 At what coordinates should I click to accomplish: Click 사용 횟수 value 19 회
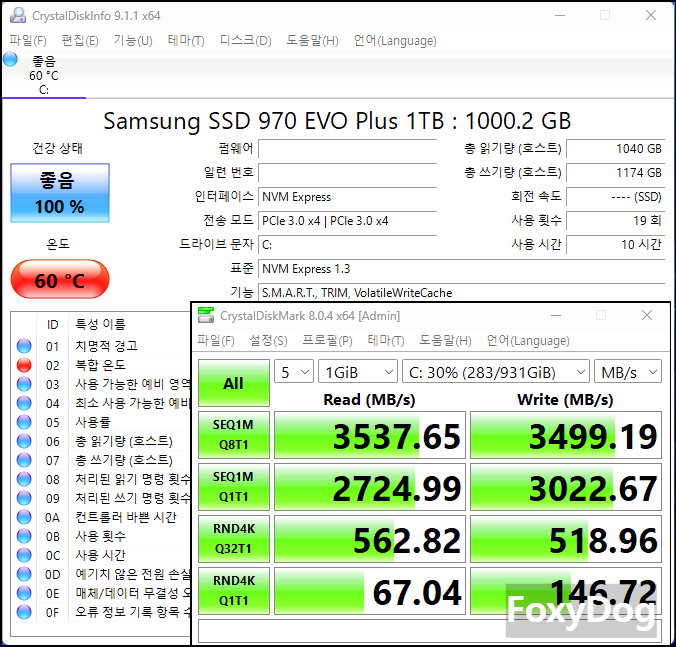pos(616,221)
